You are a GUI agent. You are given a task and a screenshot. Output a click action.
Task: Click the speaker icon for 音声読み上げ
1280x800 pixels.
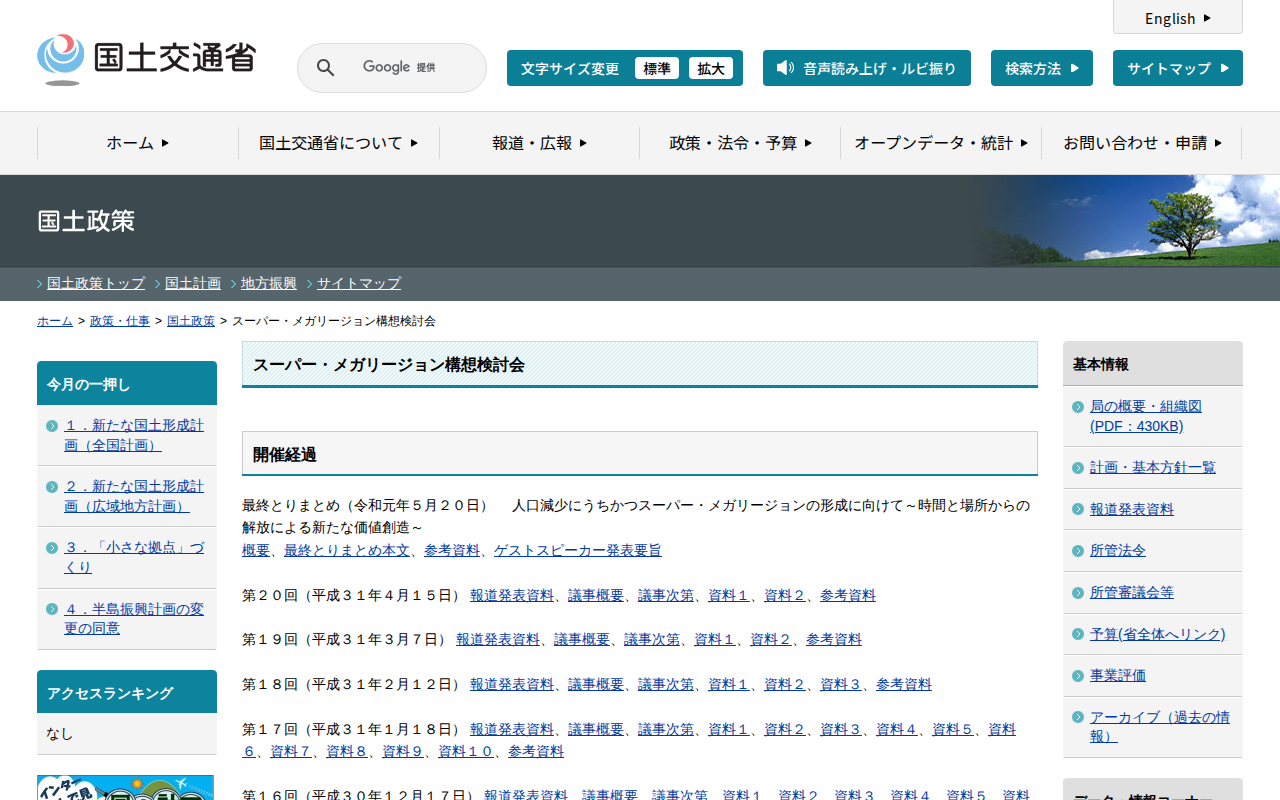(785, 68)
